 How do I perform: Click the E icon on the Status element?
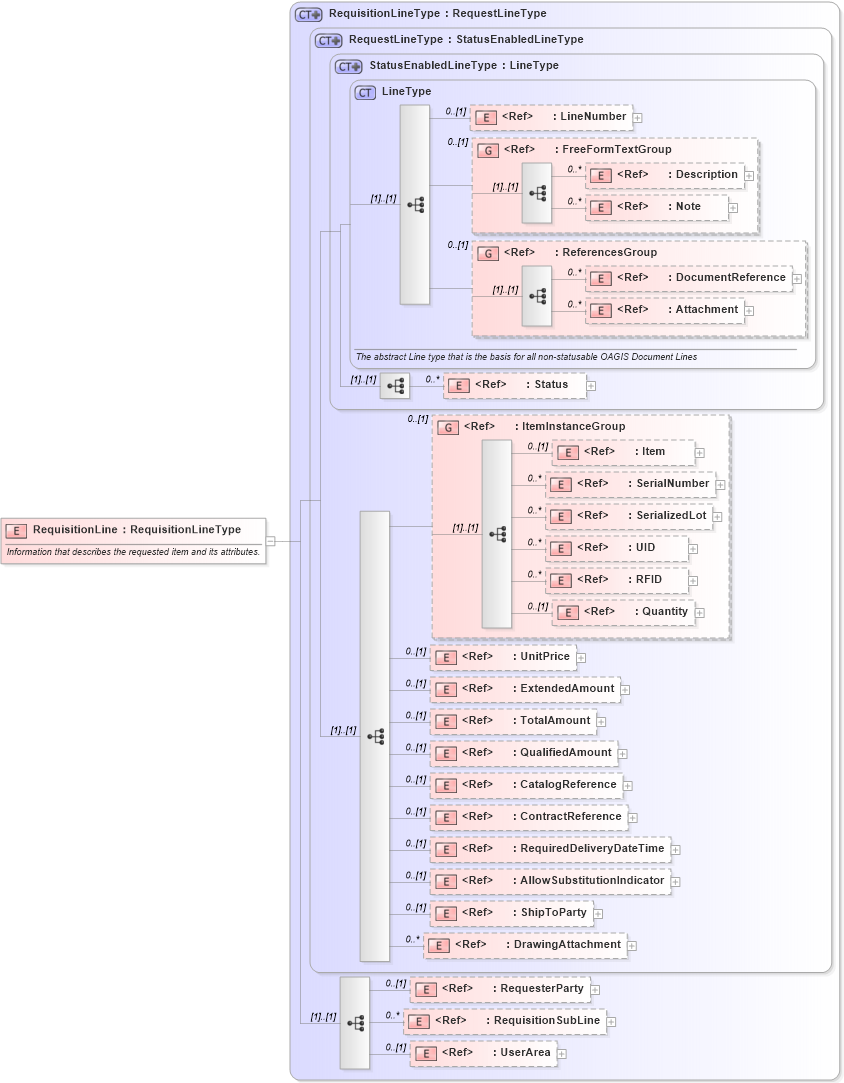pos(458,385)
